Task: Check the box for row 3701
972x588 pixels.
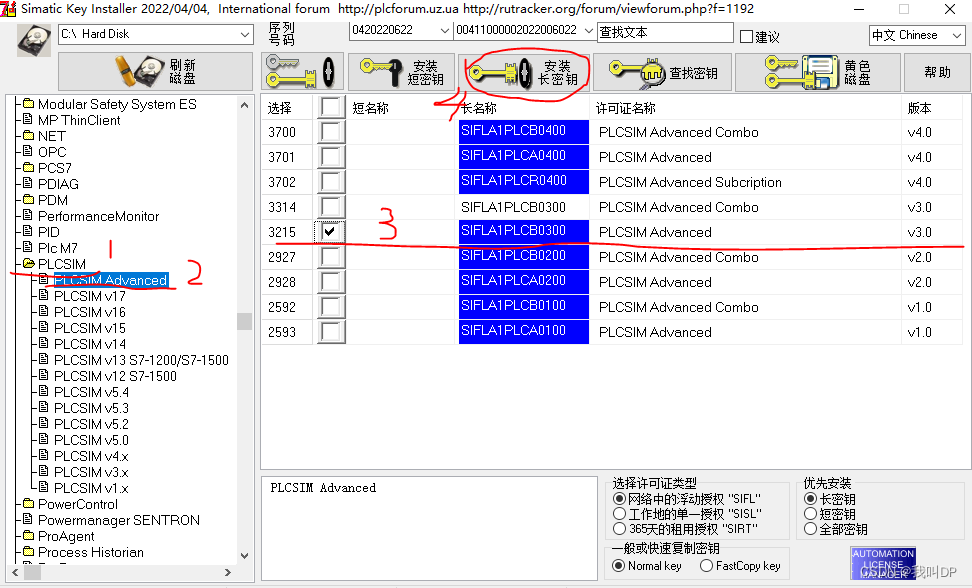Action: click(x=330, y=157)
